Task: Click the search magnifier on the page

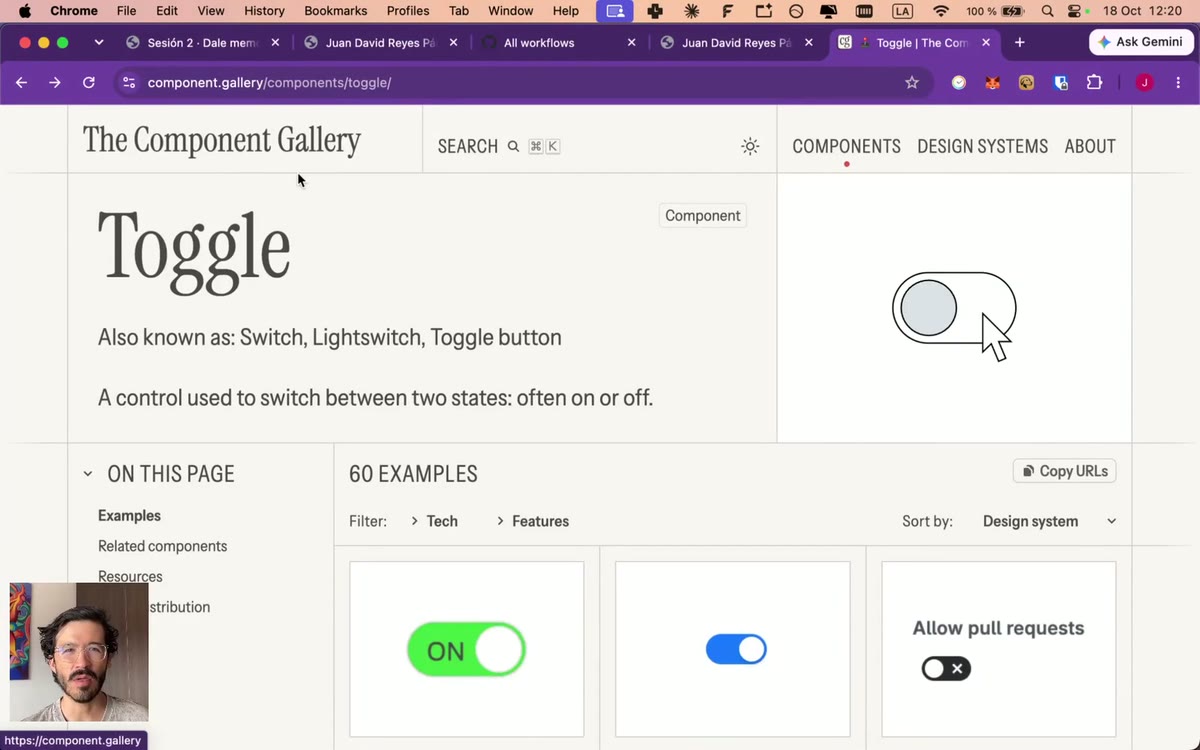Action: [513, 146]
